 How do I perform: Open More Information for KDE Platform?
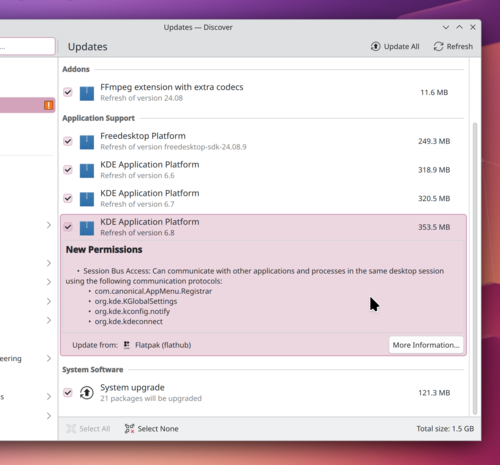[426, 345]
